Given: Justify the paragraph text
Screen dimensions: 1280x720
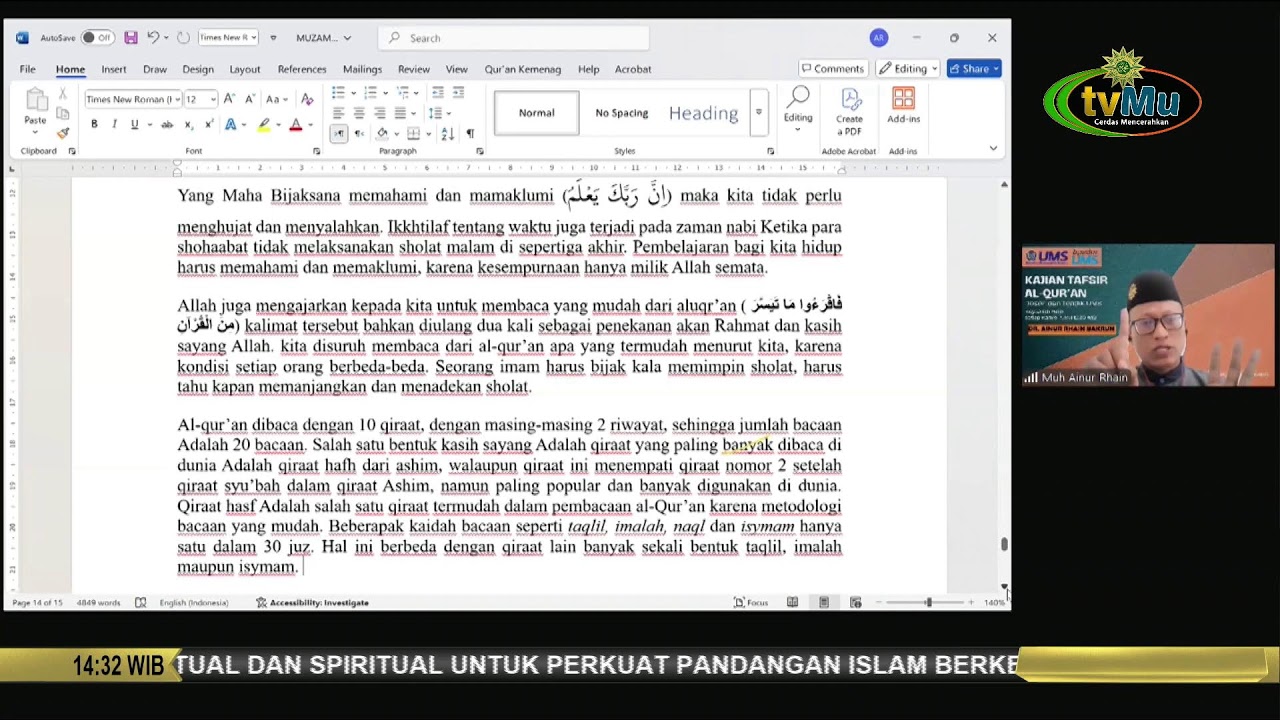Looking at the screenshot, I should click(400, 113).
